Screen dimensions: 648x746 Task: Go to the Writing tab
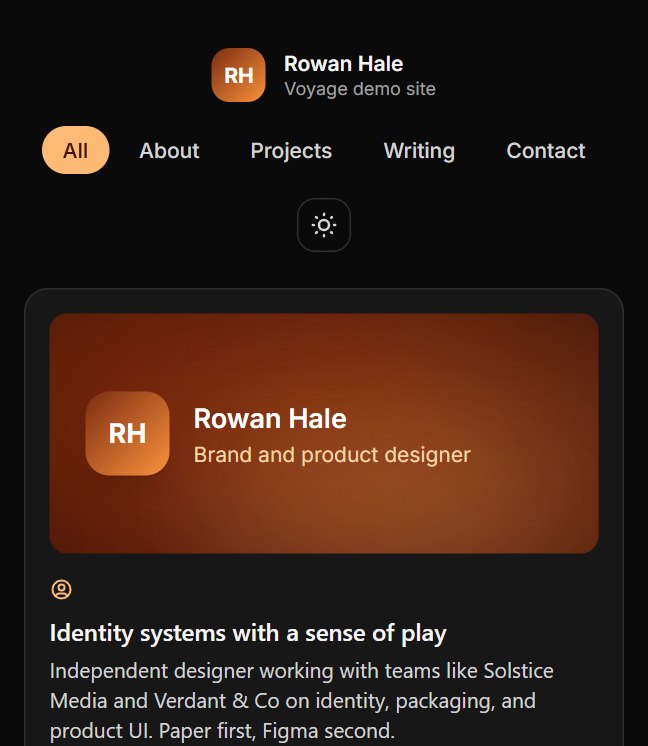coord(419,150)
